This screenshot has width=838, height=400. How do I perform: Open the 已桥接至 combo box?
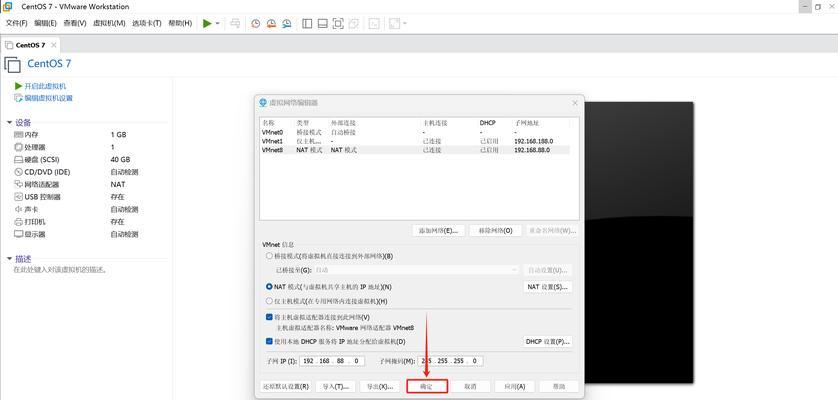(417, 270)
